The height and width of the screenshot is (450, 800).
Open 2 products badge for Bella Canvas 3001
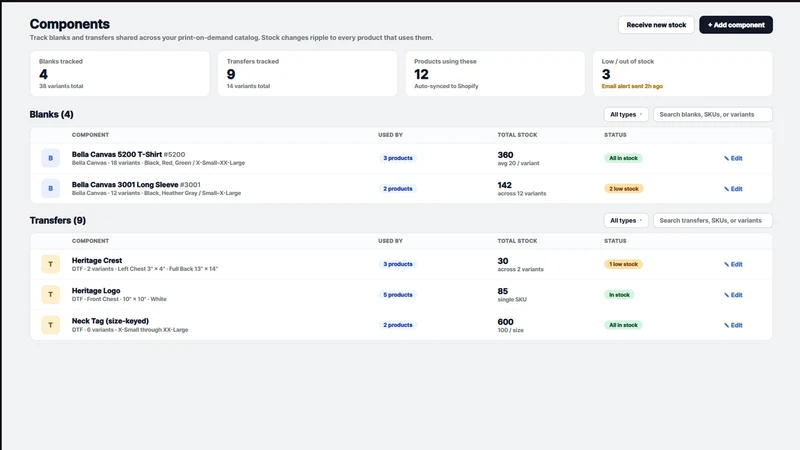point(397,189)
